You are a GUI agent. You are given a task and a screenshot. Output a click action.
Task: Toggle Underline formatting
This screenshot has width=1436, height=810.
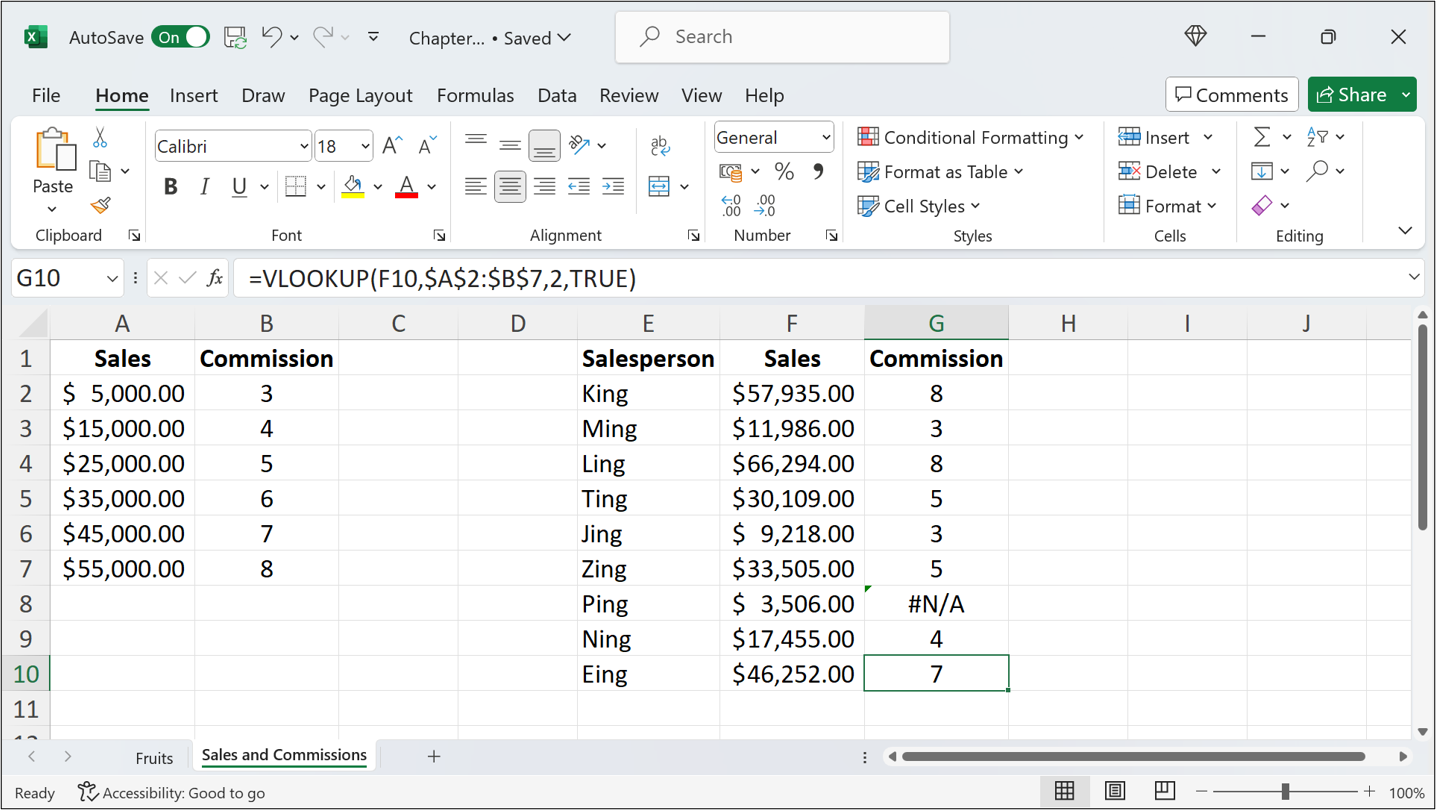point(238,186)
